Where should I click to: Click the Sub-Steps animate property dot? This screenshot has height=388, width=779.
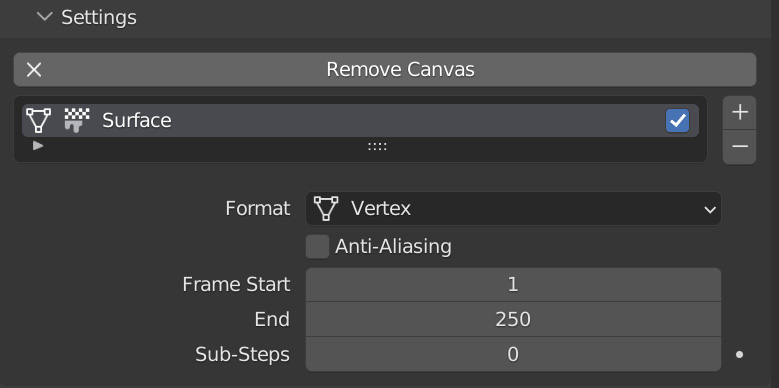pos(740,355)
